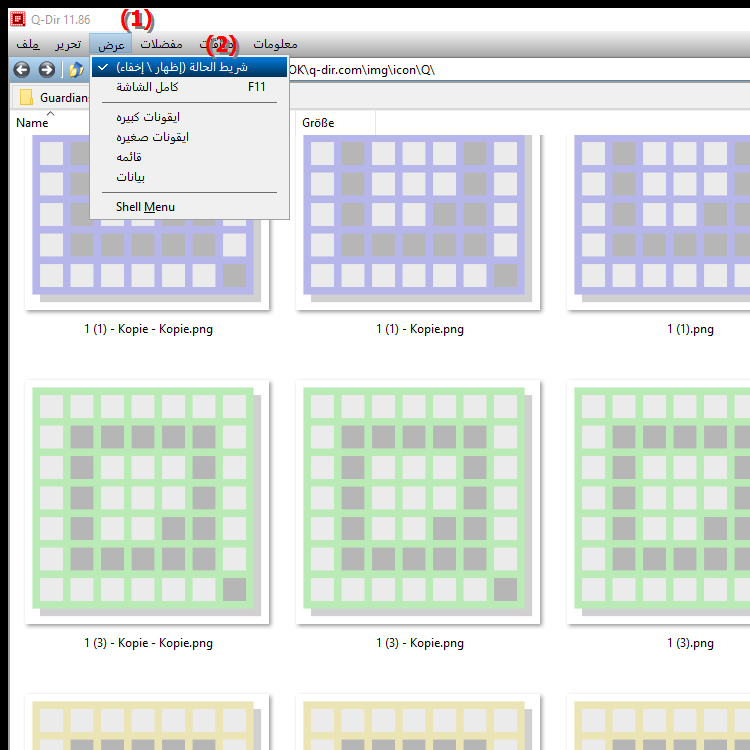
Task: Choose بيانات details view
Action: point(189,177)
